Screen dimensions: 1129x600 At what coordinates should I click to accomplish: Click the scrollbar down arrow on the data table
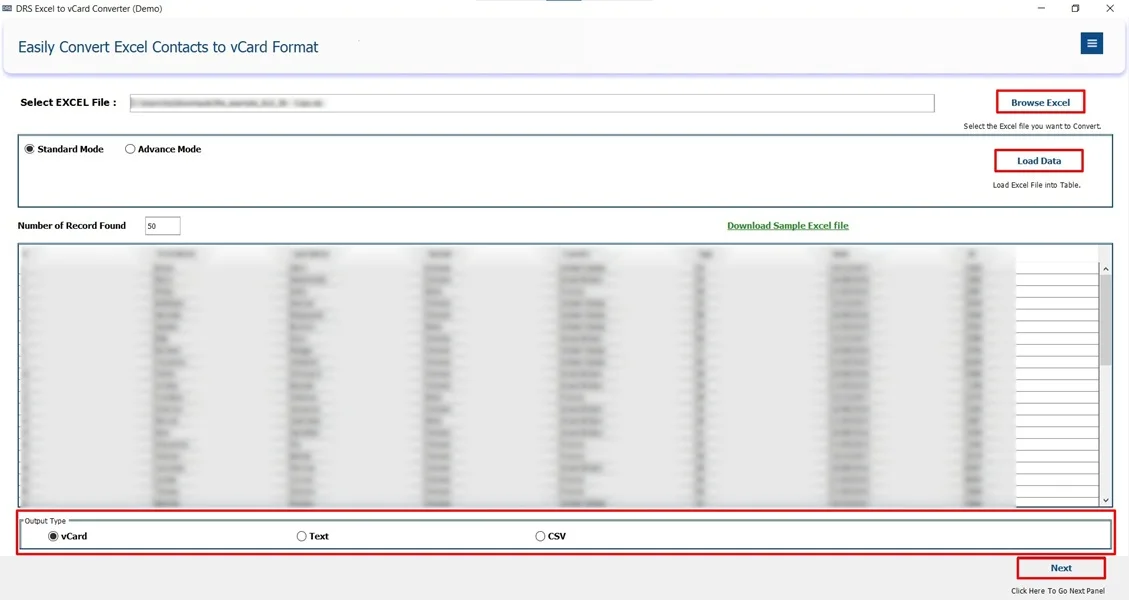1105,499
